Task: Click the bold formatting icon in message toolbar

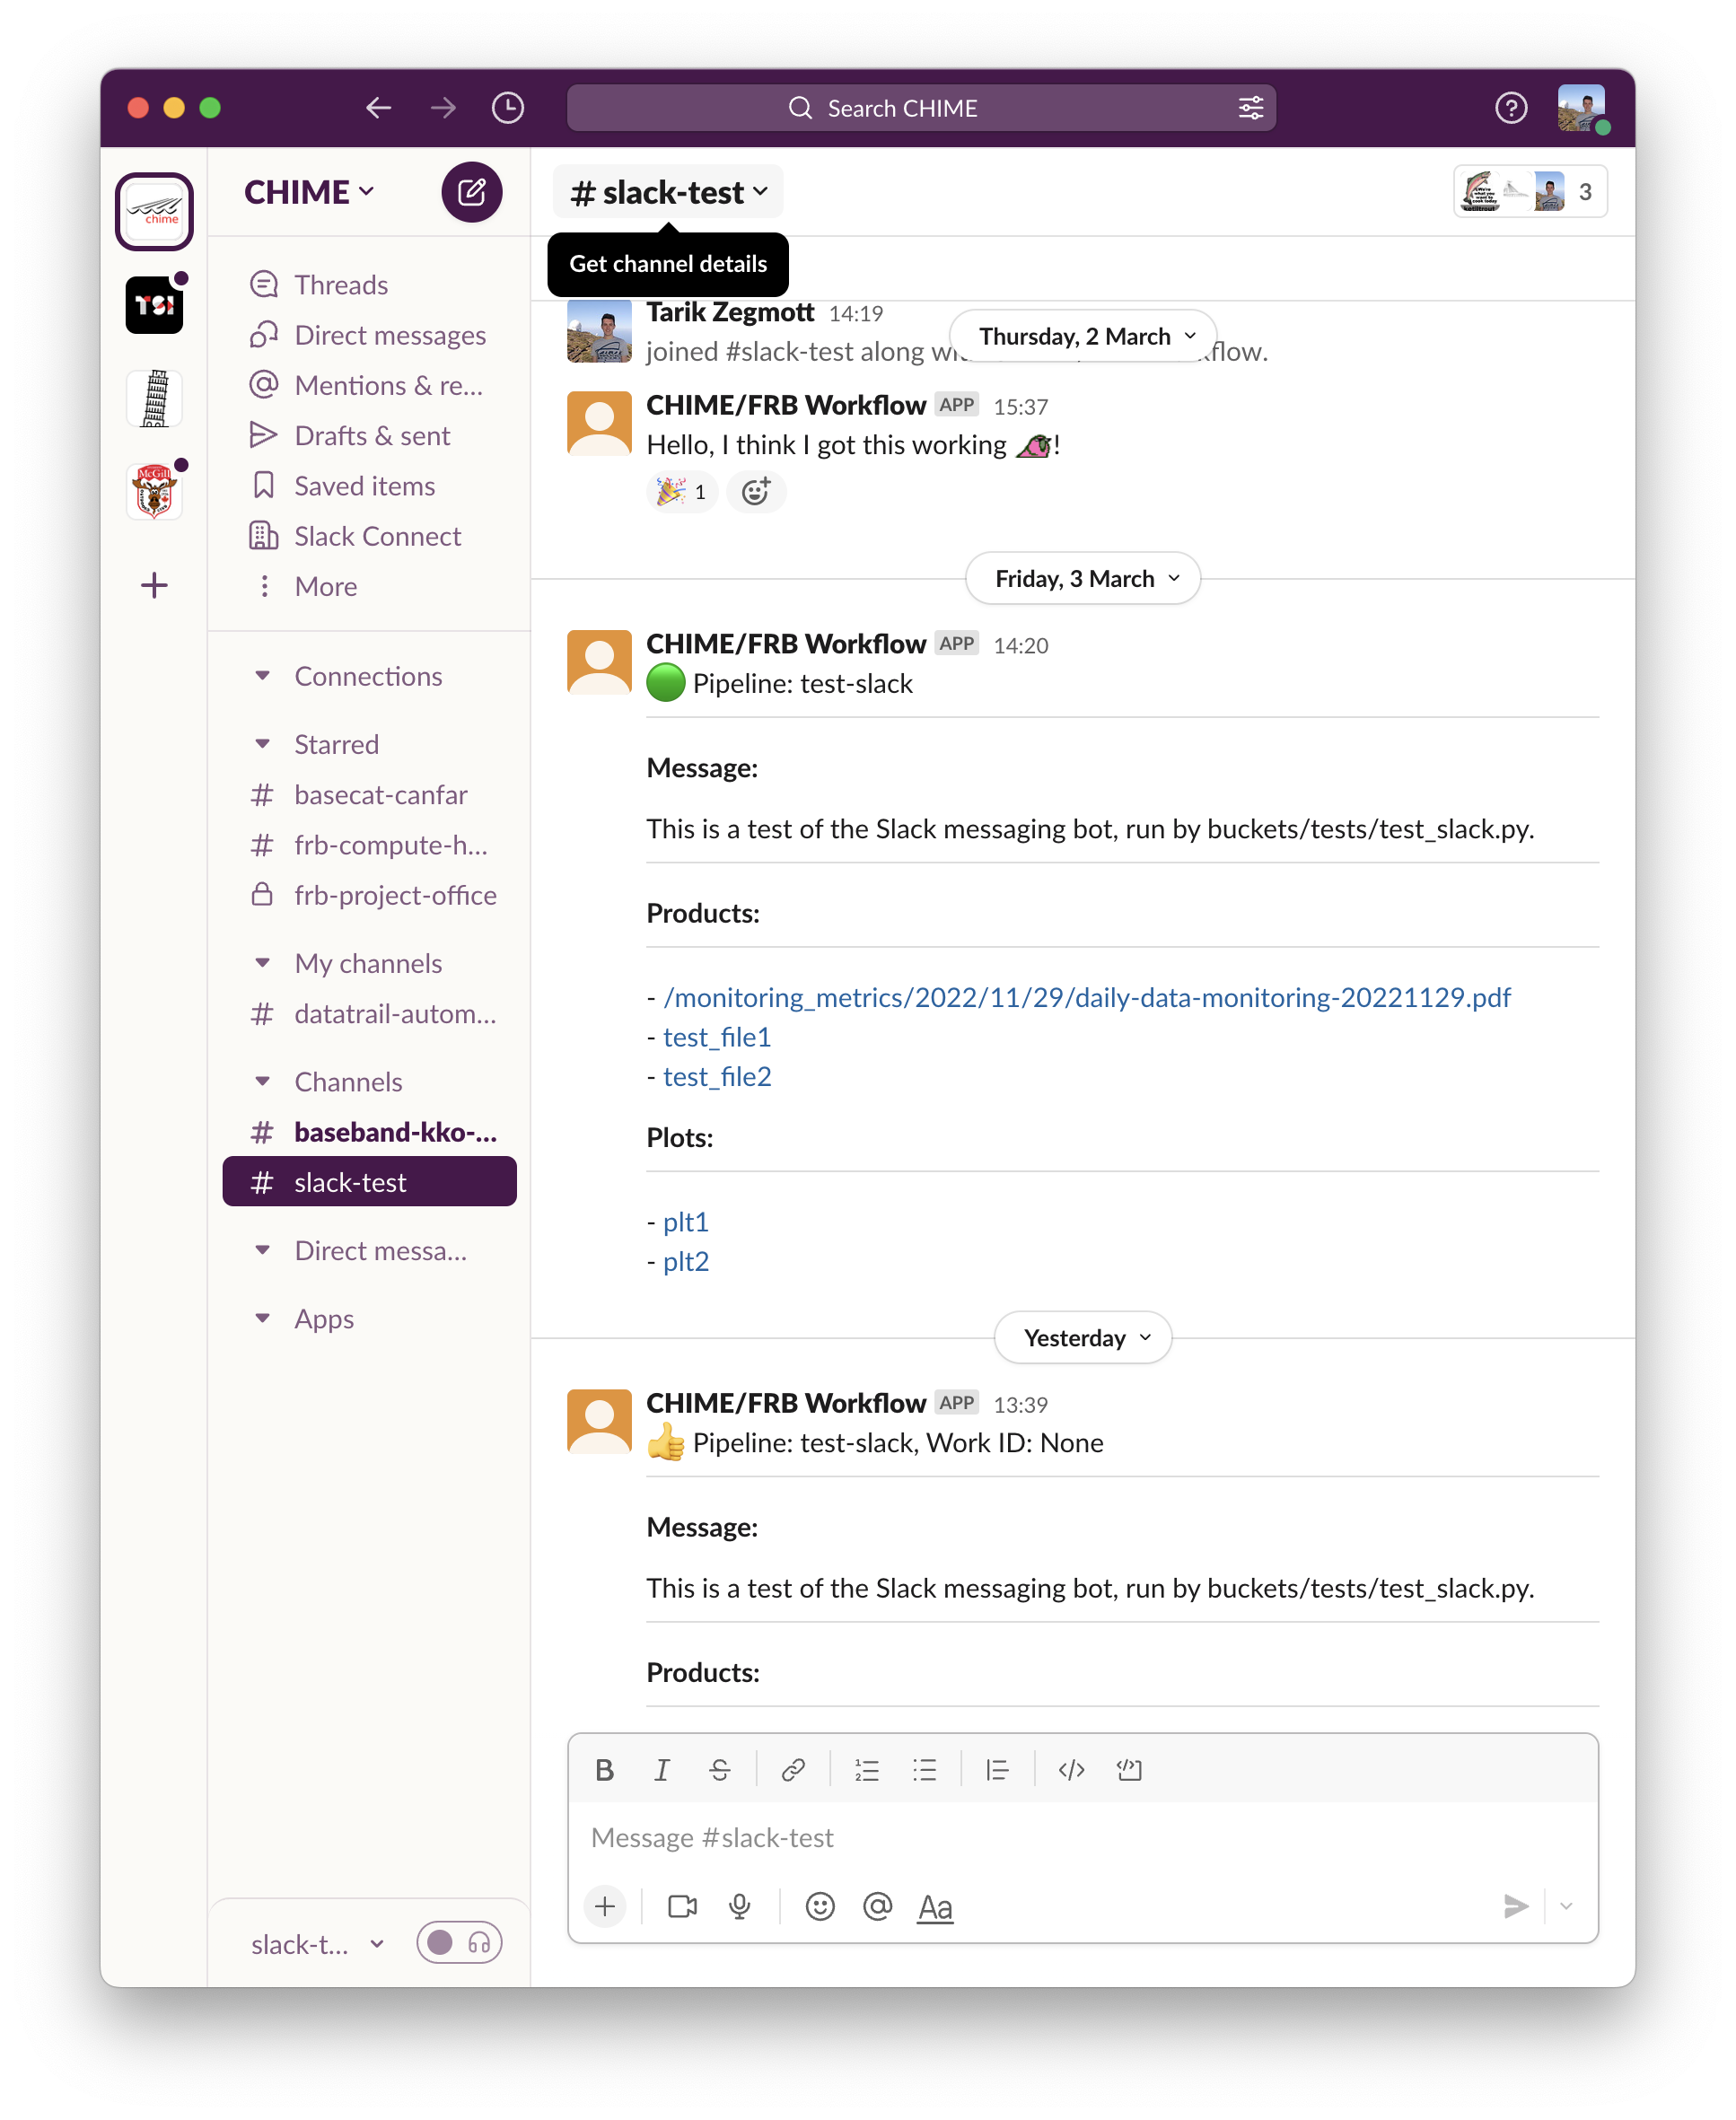Action: [604, 1770]
